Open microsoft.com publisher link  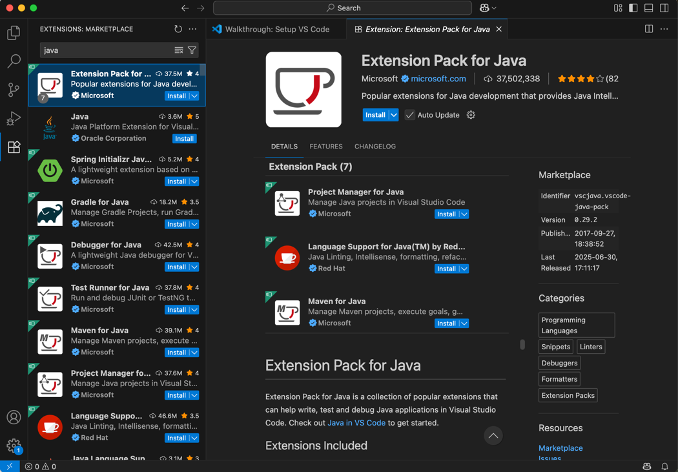click(x=438, y=79)
